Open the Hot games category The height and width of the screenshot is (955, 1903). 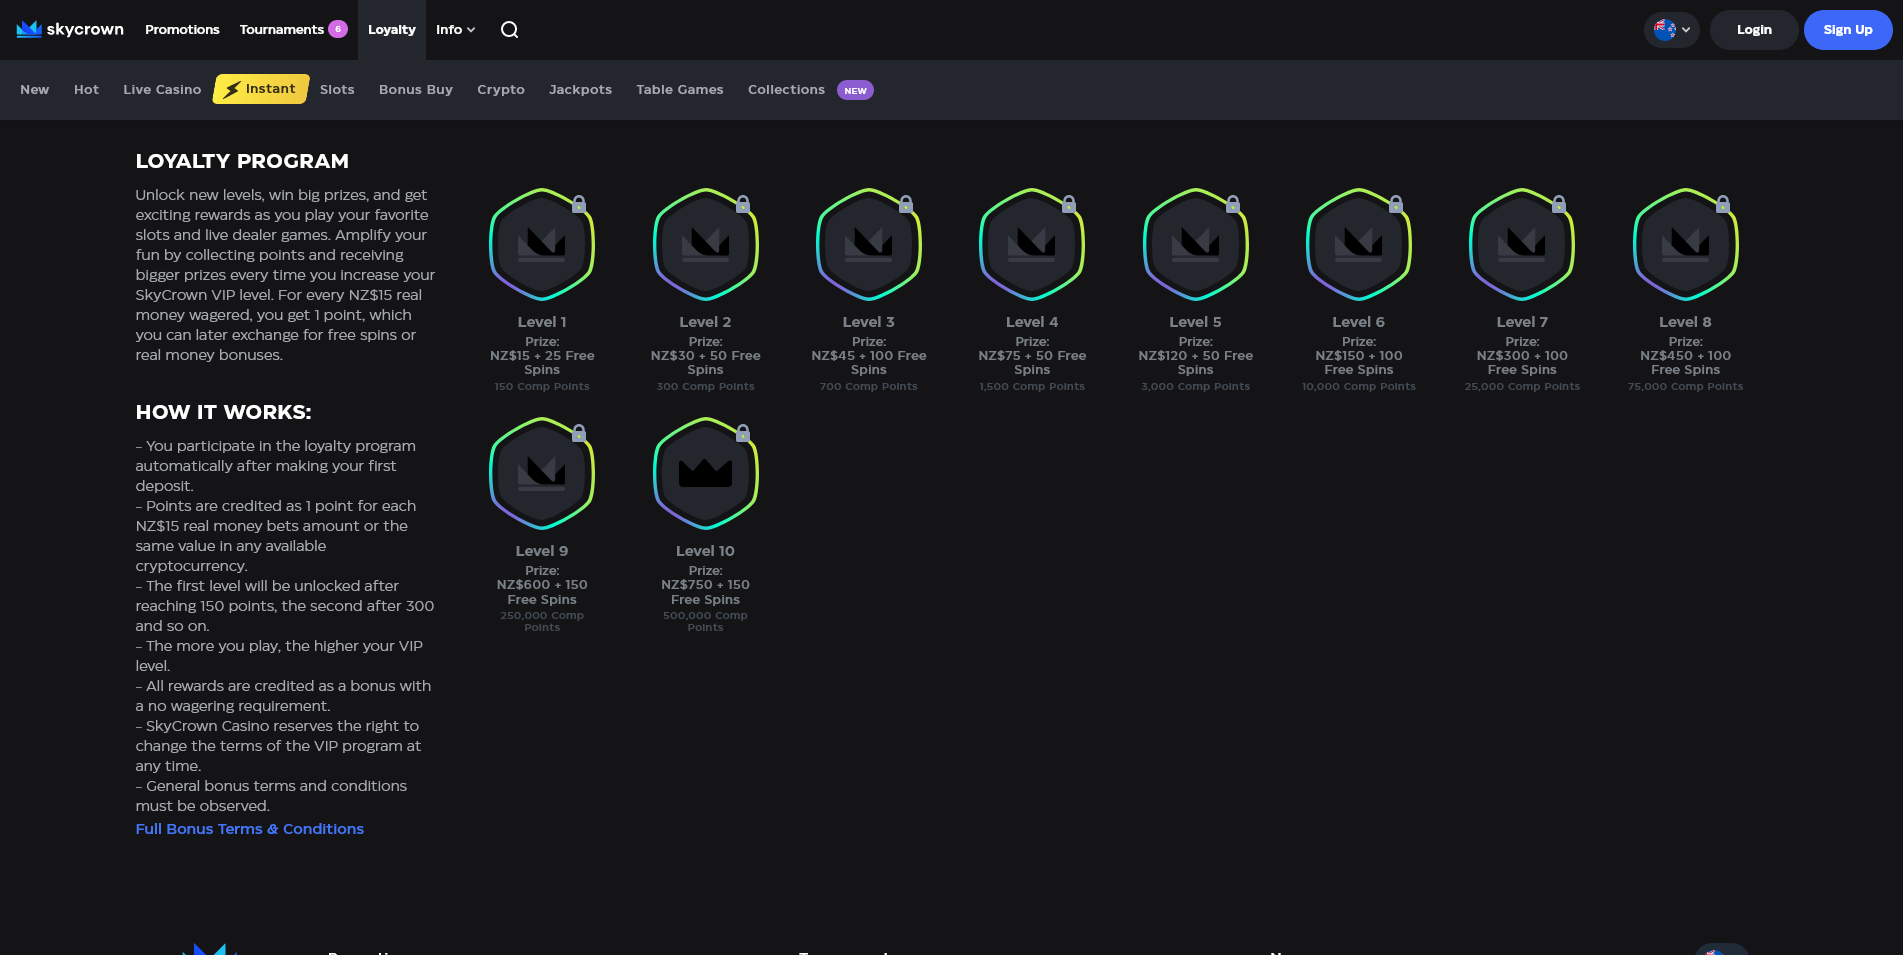pos(86,90)
